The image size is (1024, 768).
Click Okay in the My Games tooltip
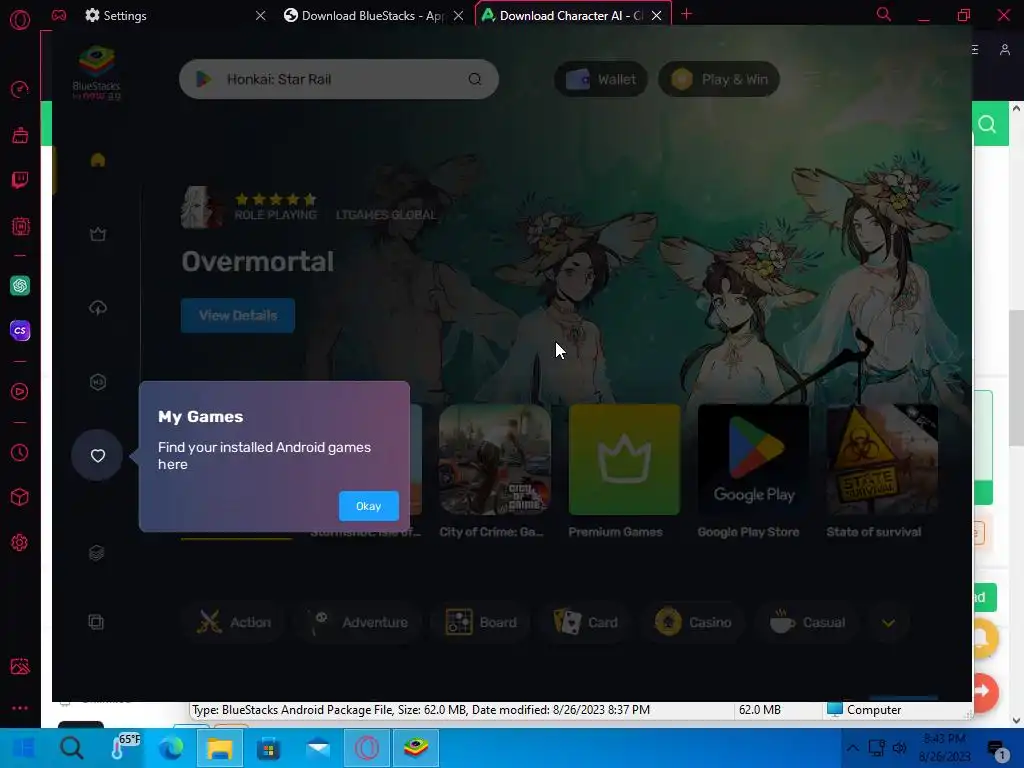pyautogui.click(x=368, y=506)
